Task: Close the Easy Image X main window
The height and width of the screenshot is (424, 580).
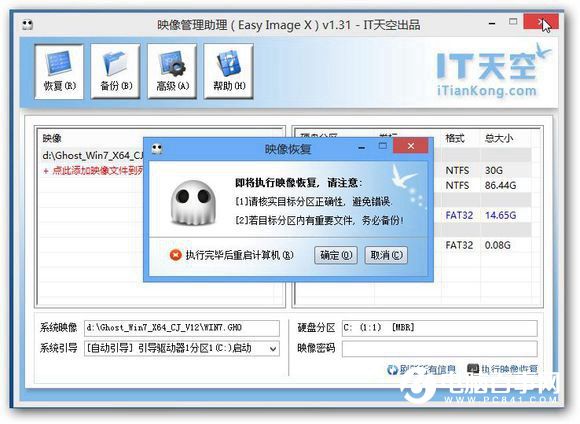Action: click(541, 22)
